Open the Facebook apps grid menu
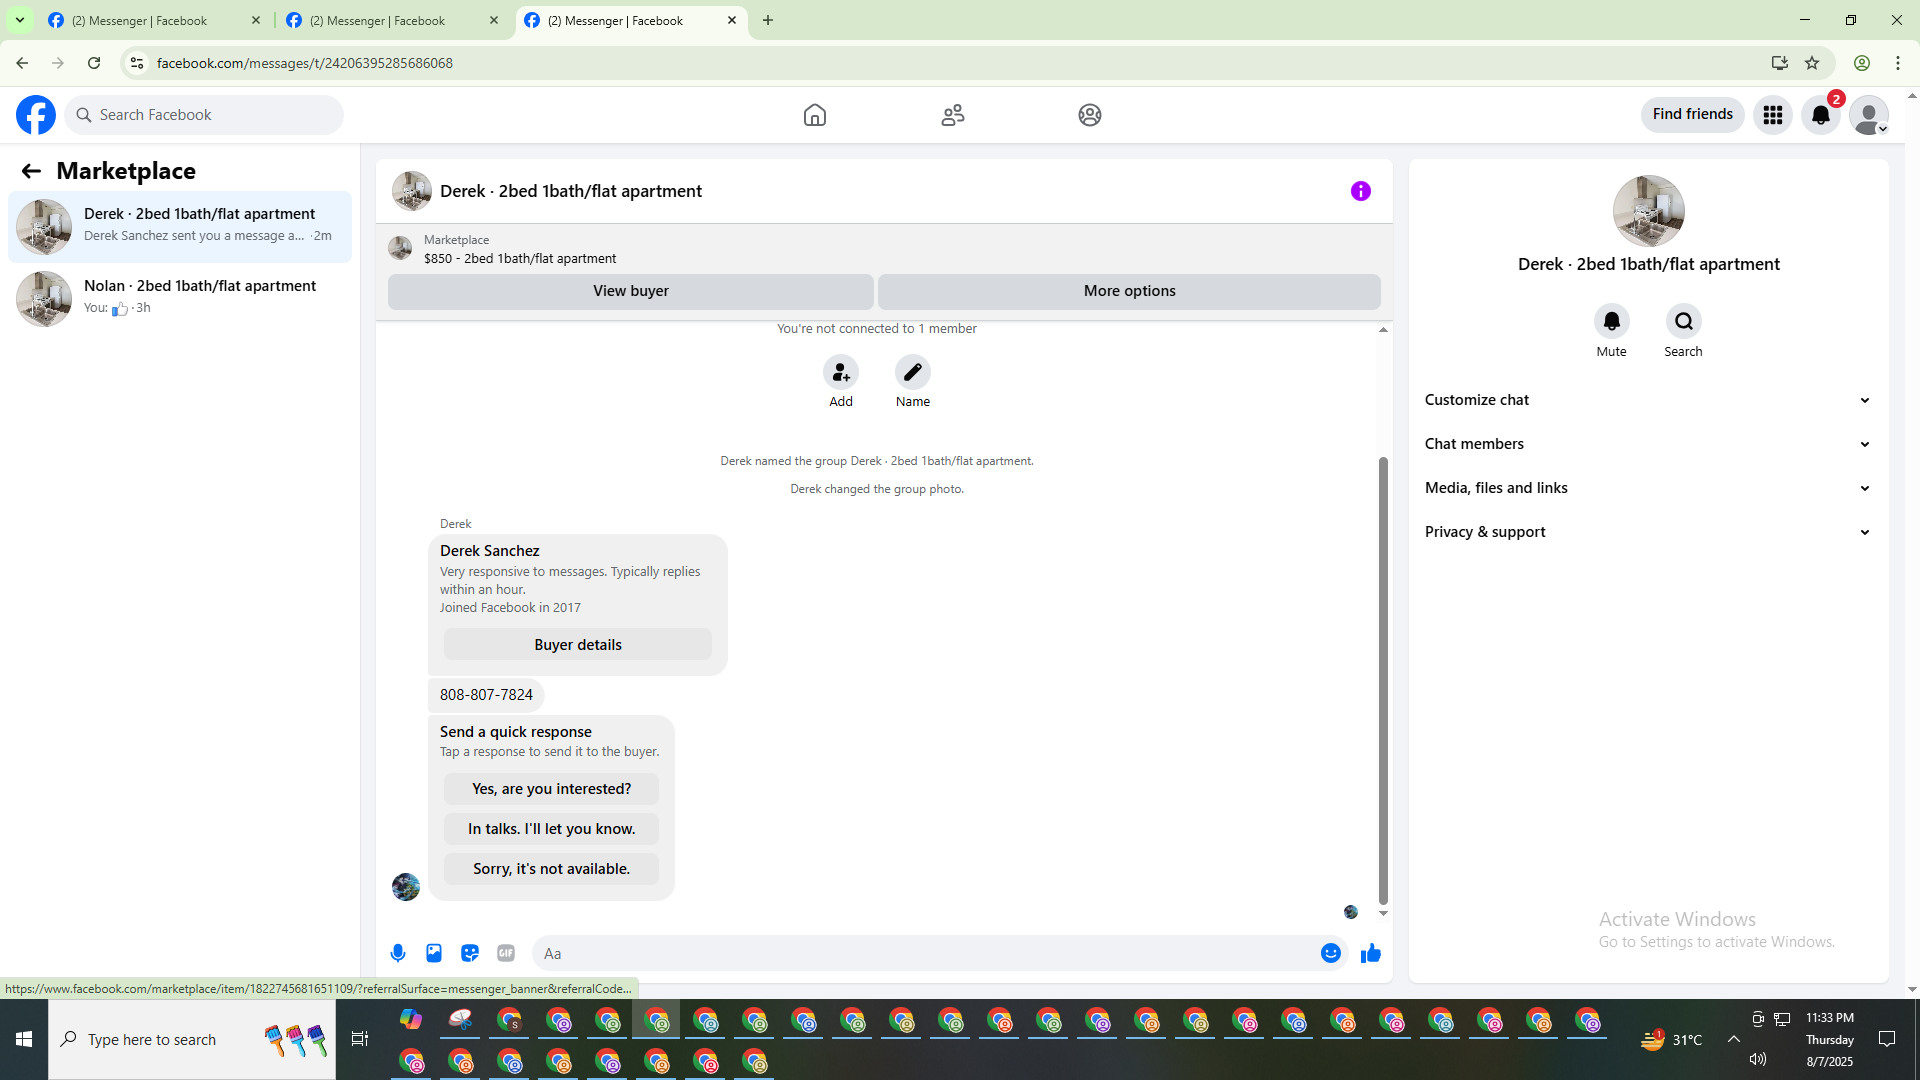This screenshot has height=1080, width=1920. (1772, 115)
